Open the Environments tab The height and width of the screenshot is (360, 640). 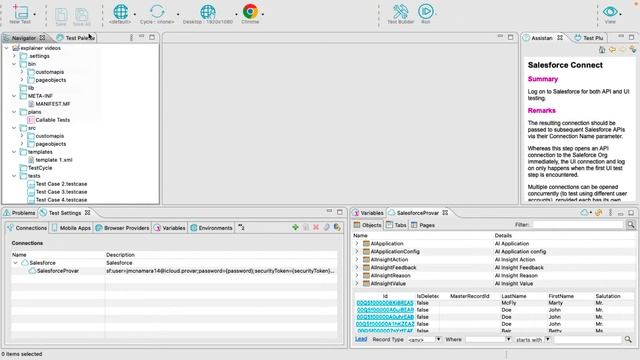click(211, 228)
